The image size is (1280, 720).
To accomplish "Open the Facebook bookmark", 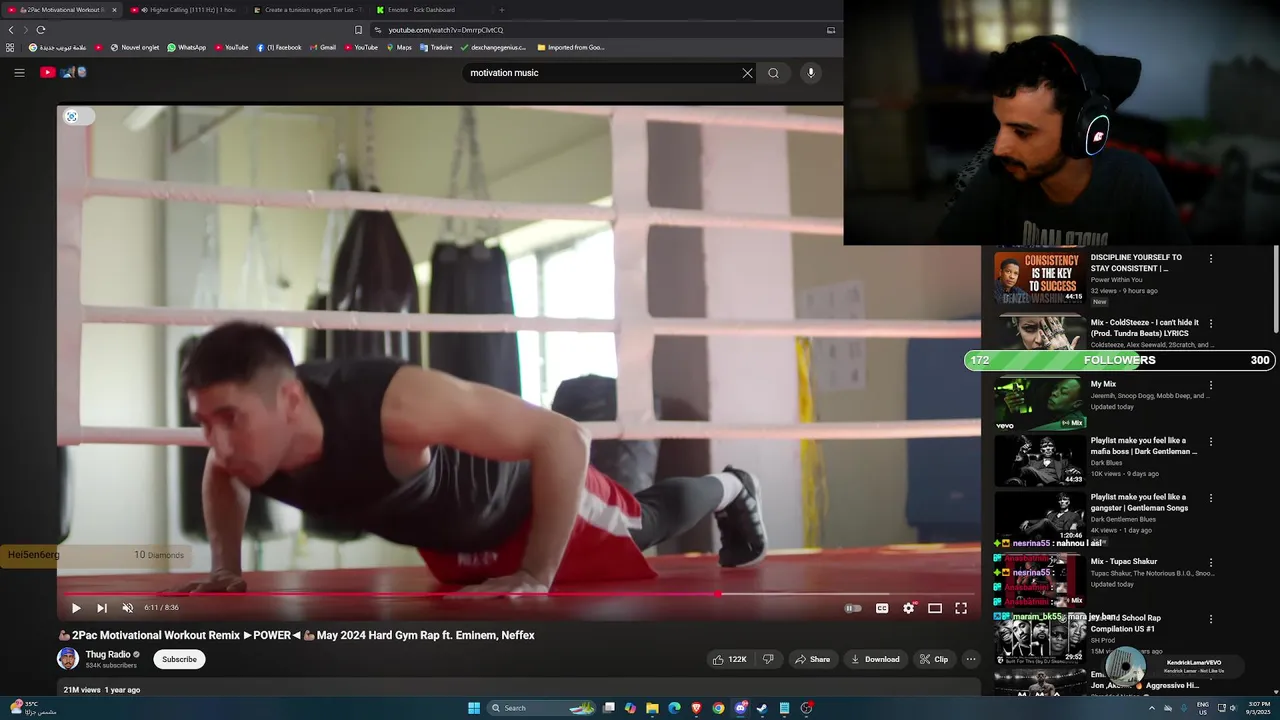I will (279, 47).
